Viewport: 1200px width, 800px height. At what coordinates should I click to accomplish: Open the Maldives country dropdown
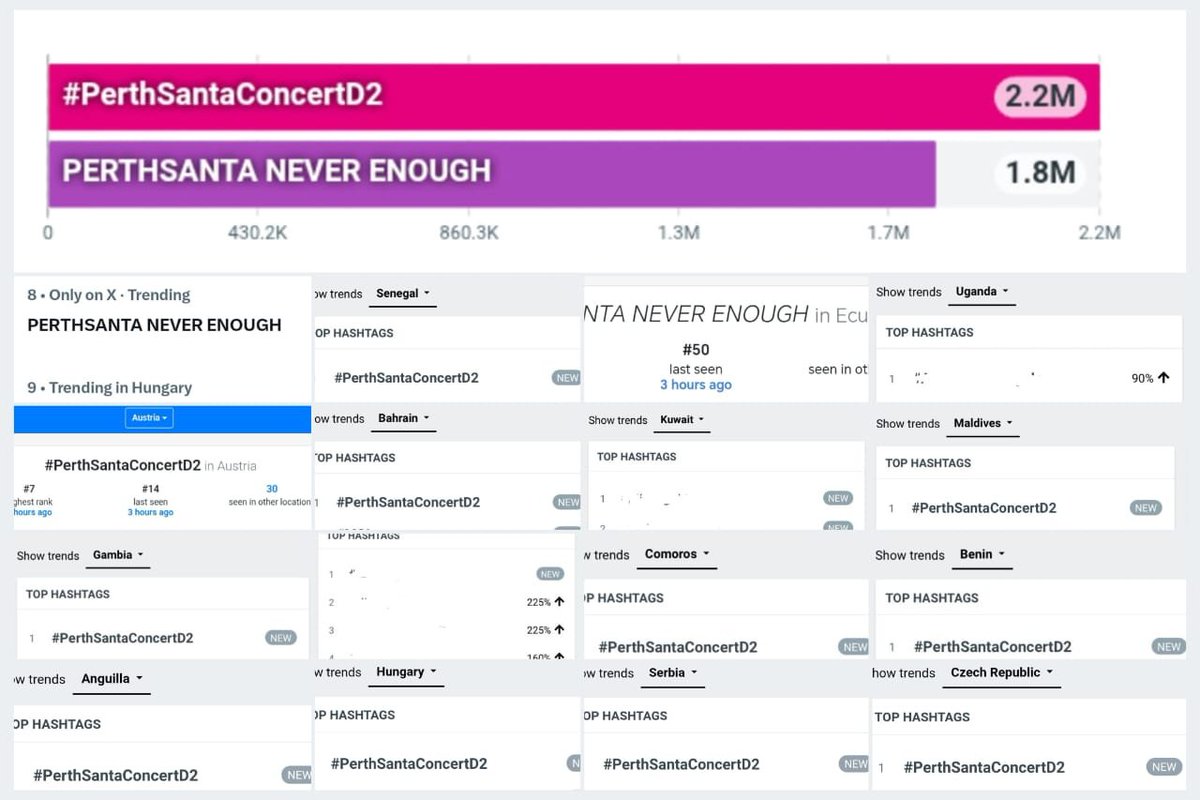tap(983, 424)
